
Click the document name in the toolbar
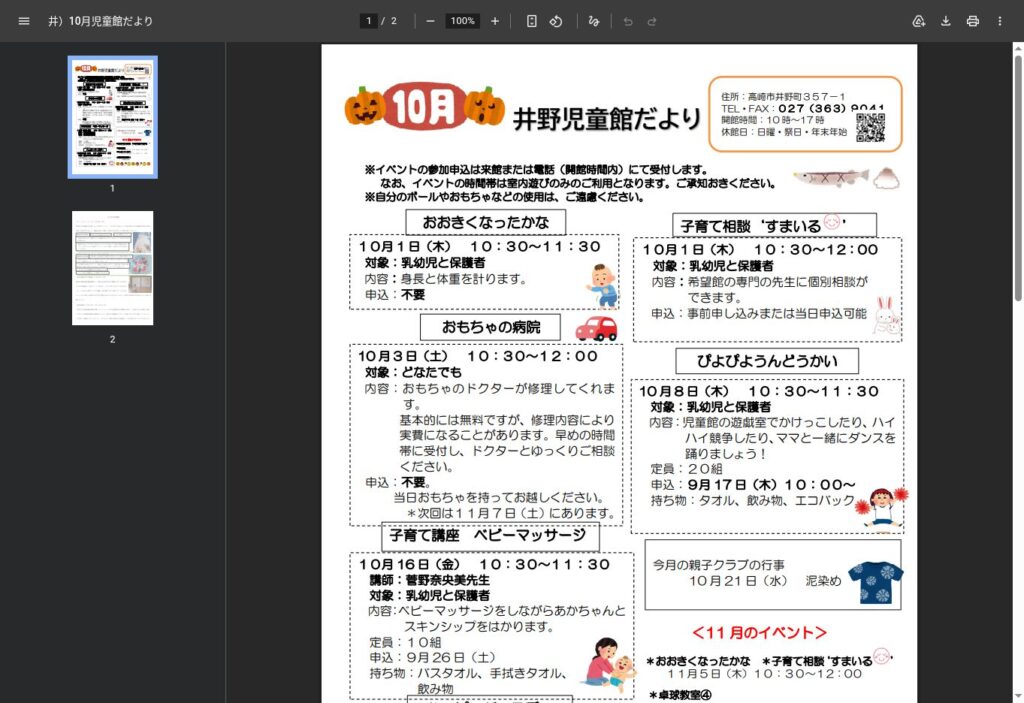point(100,21)
